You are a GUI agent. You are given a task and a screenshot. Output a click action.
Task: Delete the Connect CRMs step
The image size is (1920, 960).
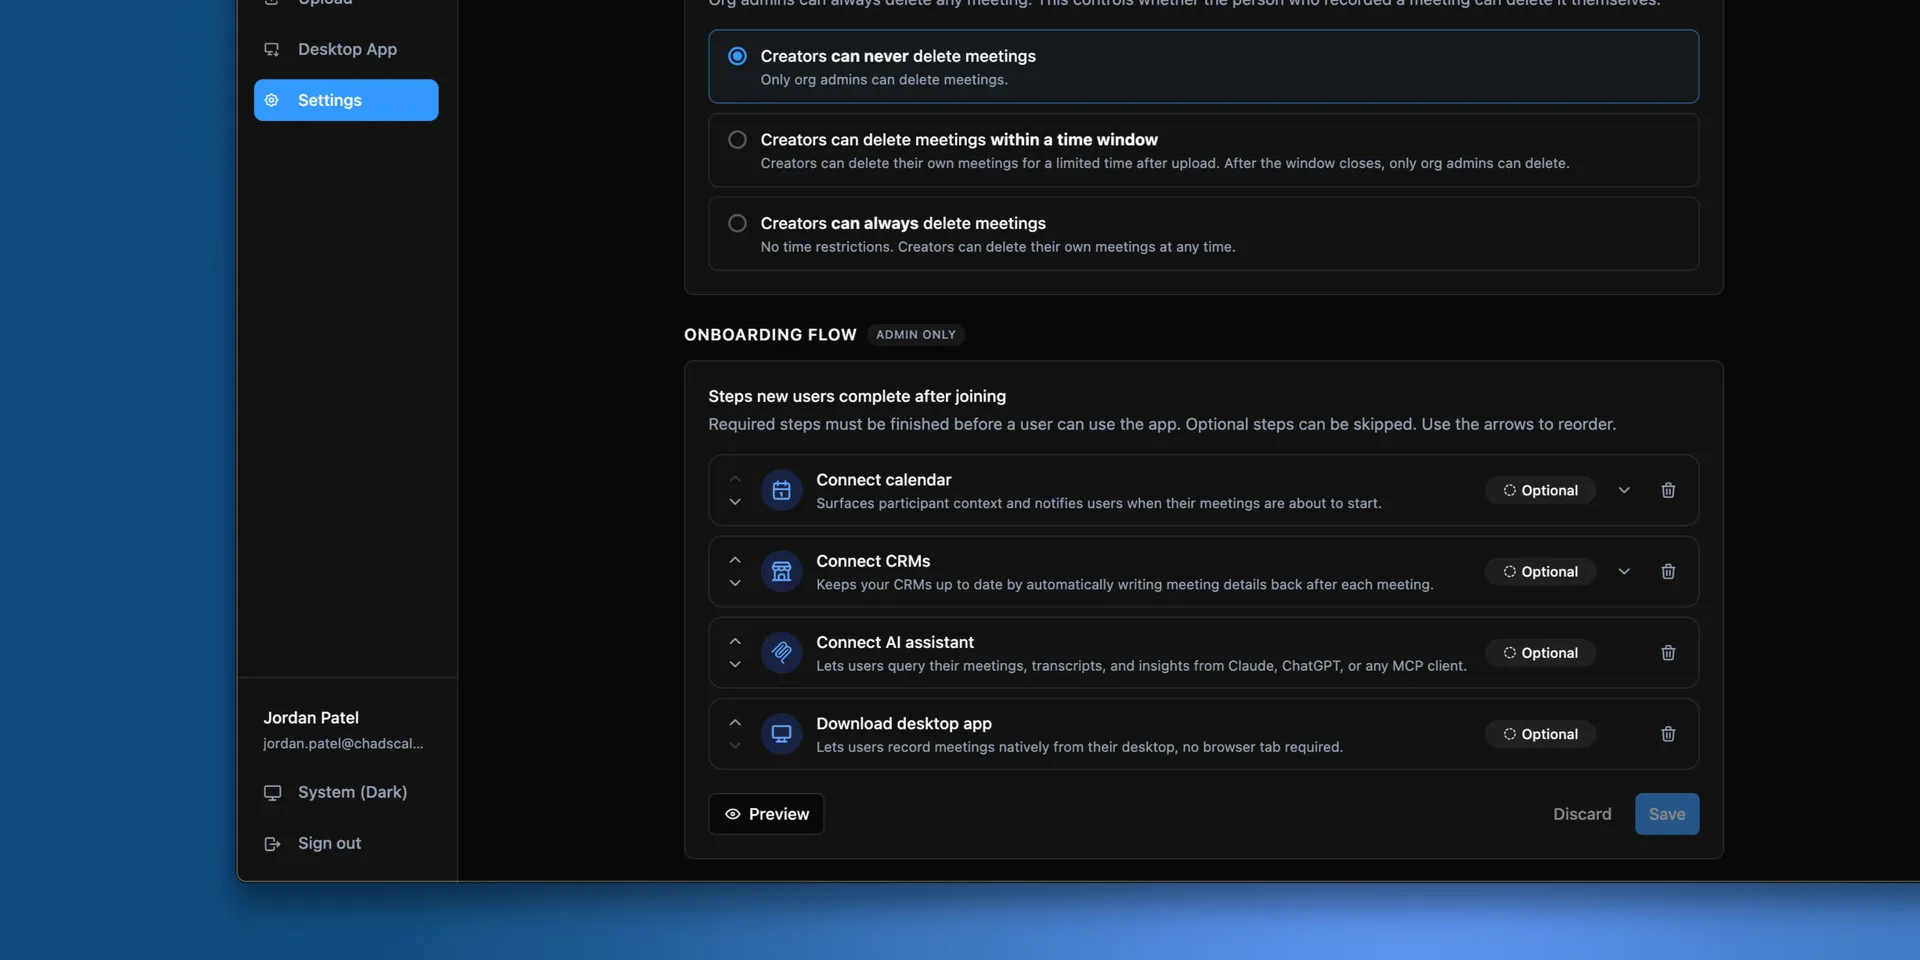click(x=1668, y=571)
